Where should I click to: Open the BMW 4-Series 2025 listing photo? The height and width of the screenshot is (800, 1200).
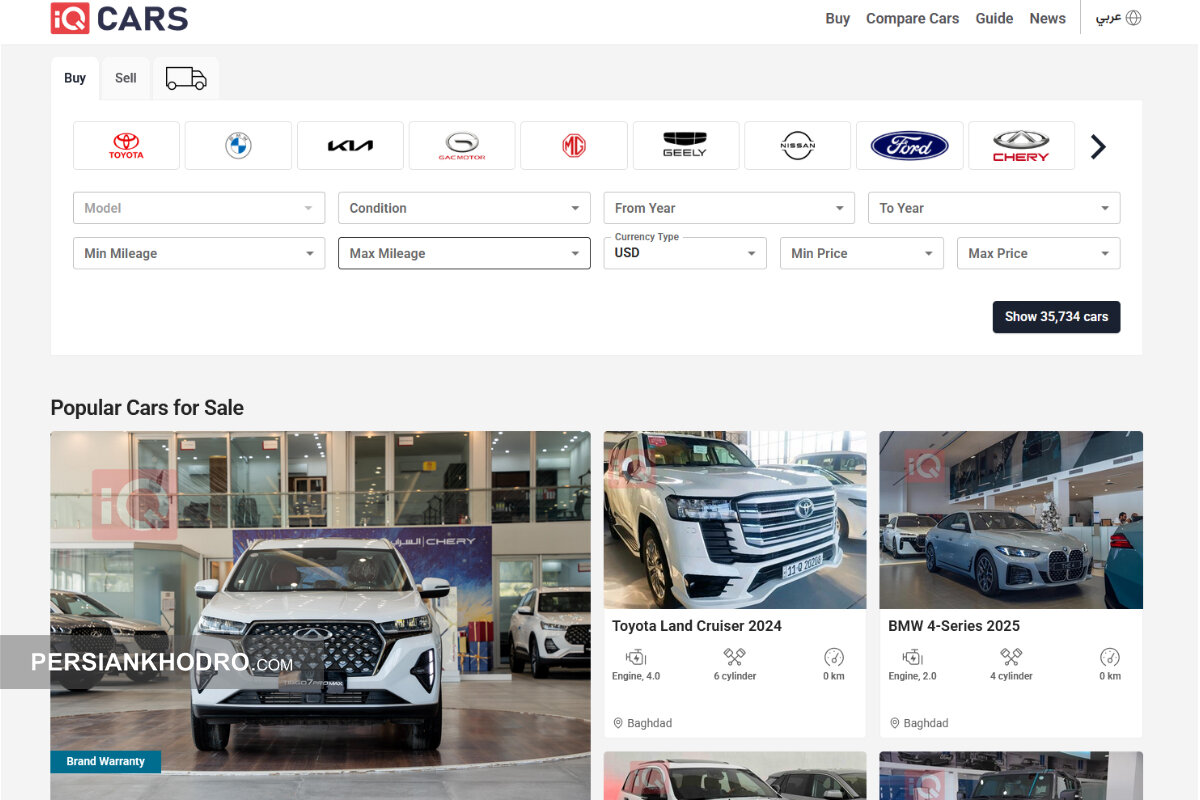coord(1010,520)
